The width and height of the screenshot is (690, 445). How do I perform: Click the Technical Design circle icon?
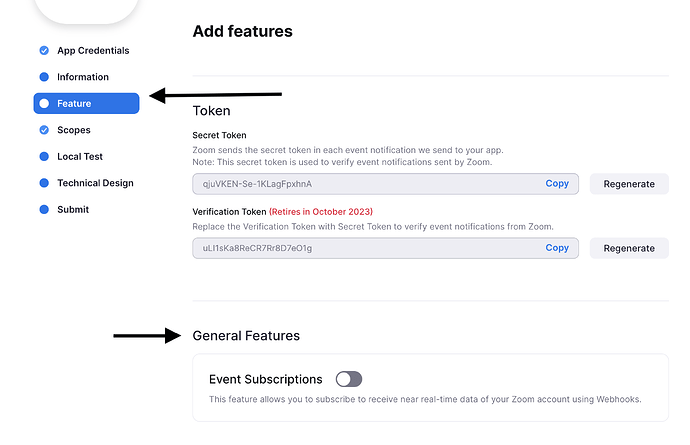tap(44, 183)
